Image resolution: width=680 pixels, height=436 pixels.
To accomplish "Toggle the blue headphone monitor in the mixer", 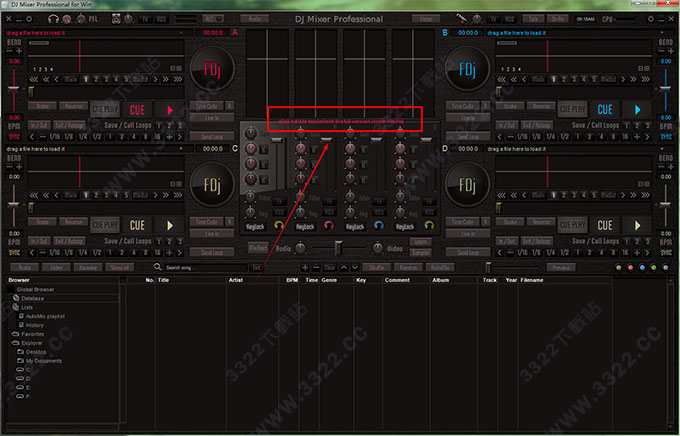I will coord(379,226).
